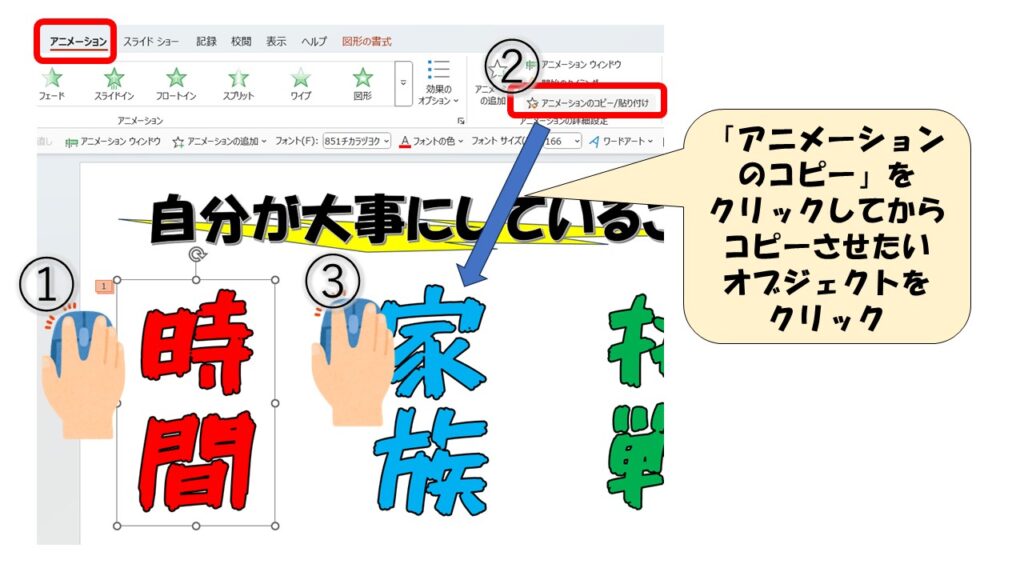The image size is (1024, 576).
Task: Open the フォント name combo box
Action: (359, 142)
